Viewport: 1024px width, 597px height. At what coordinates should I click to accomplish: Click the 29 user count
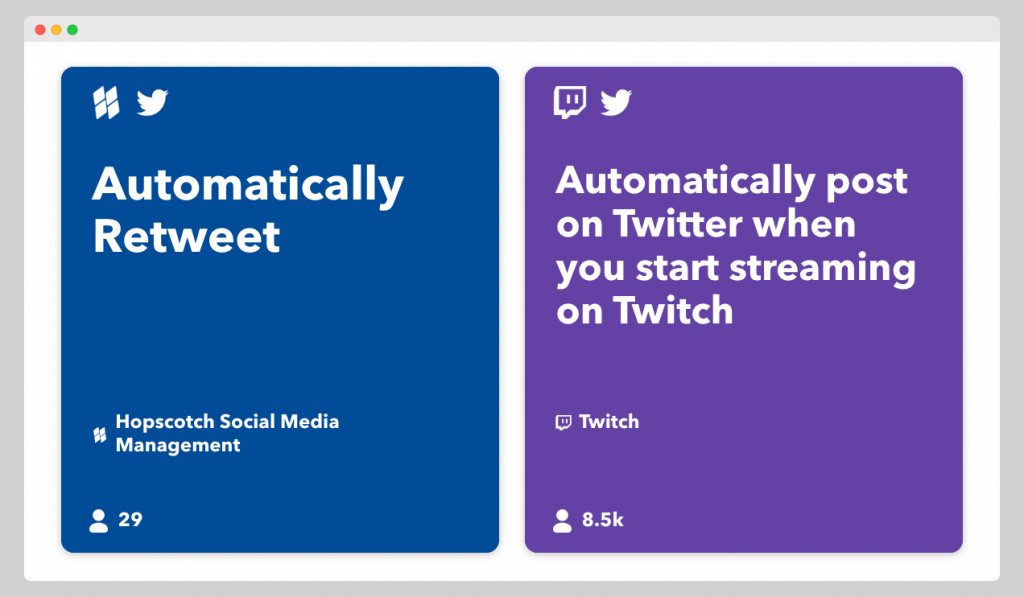click(130, 520)
